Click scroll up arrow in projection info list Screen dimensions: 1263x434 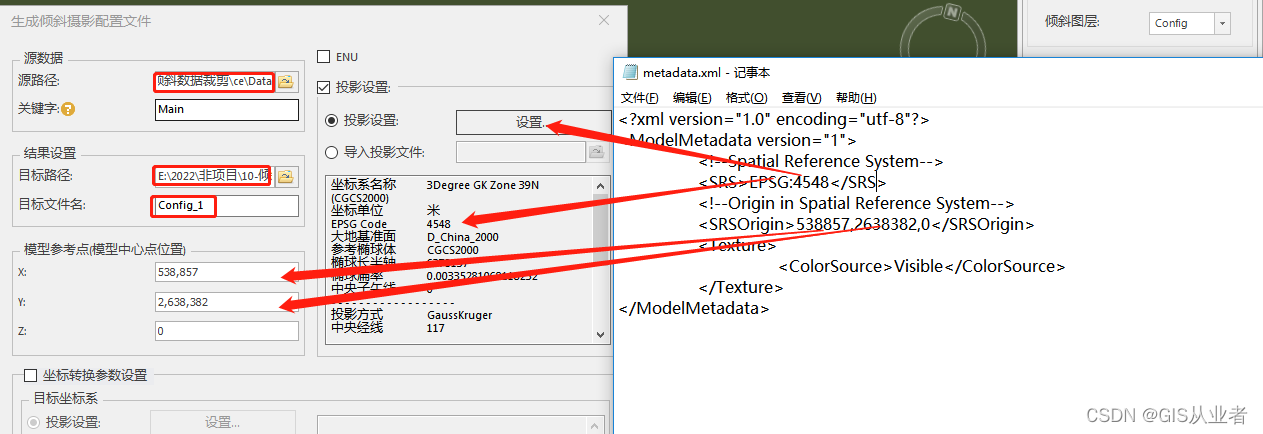[x=601, y=187]
